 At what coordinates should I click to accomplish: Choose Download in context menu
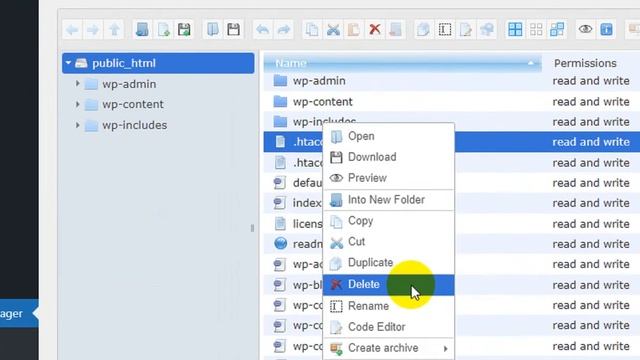click(389, 157)
